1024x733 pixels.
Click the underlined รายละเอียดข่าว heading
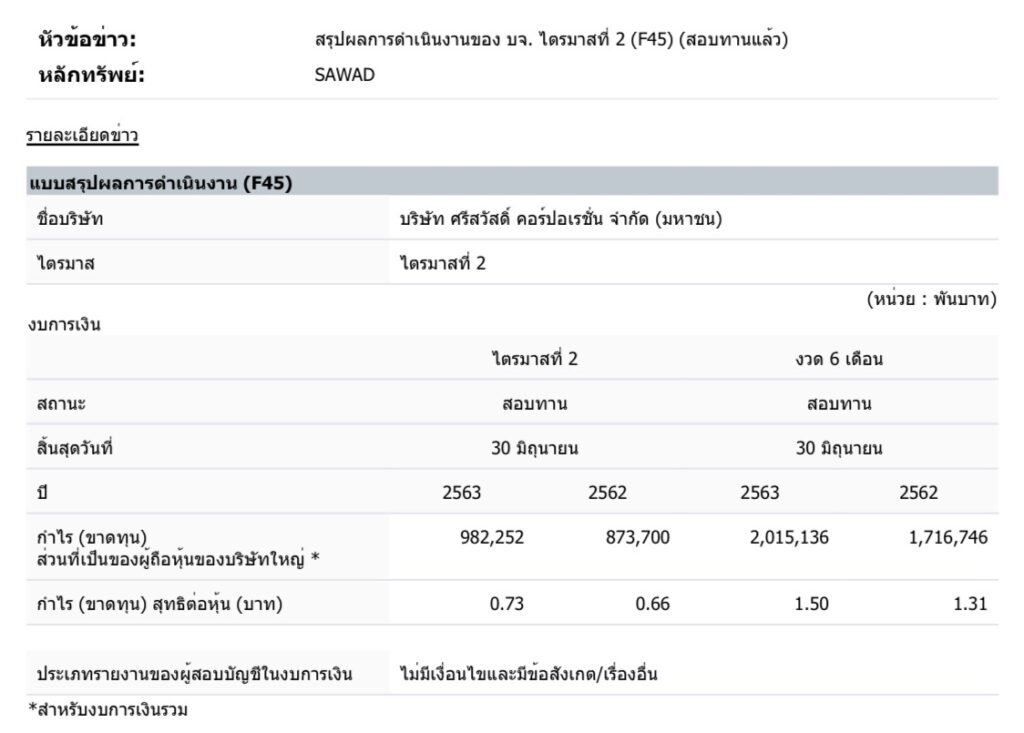82,136
